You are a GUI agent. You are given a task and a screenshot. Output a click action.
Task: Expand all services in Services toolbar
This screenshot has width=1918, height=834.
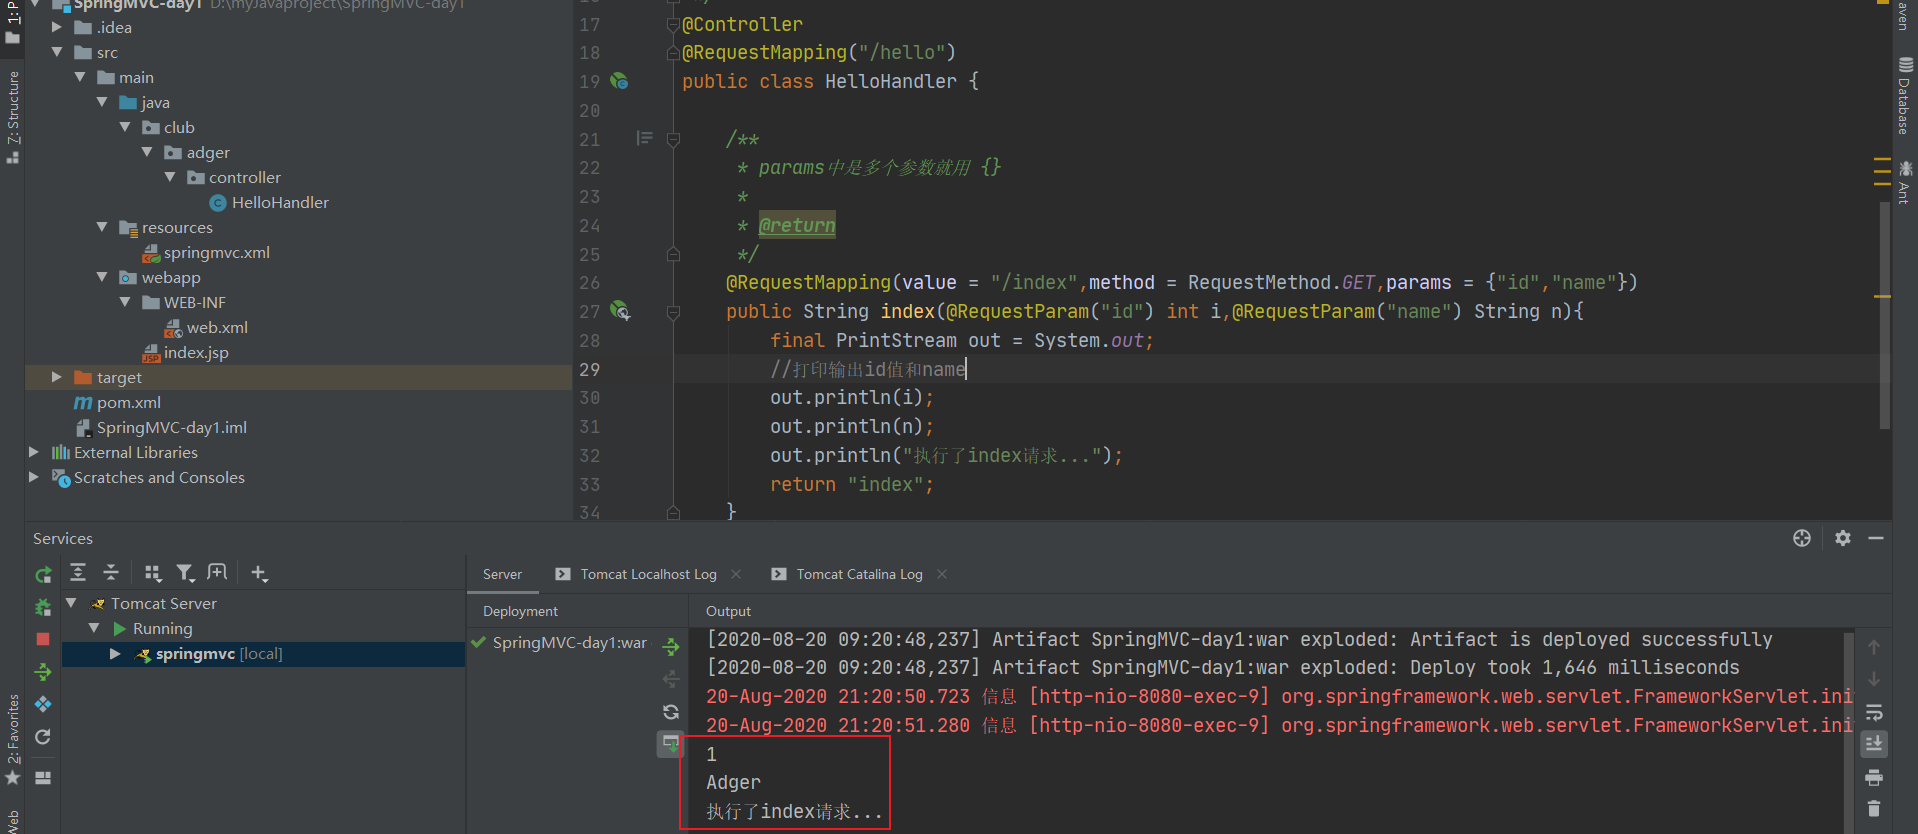[x=78, y=572]
